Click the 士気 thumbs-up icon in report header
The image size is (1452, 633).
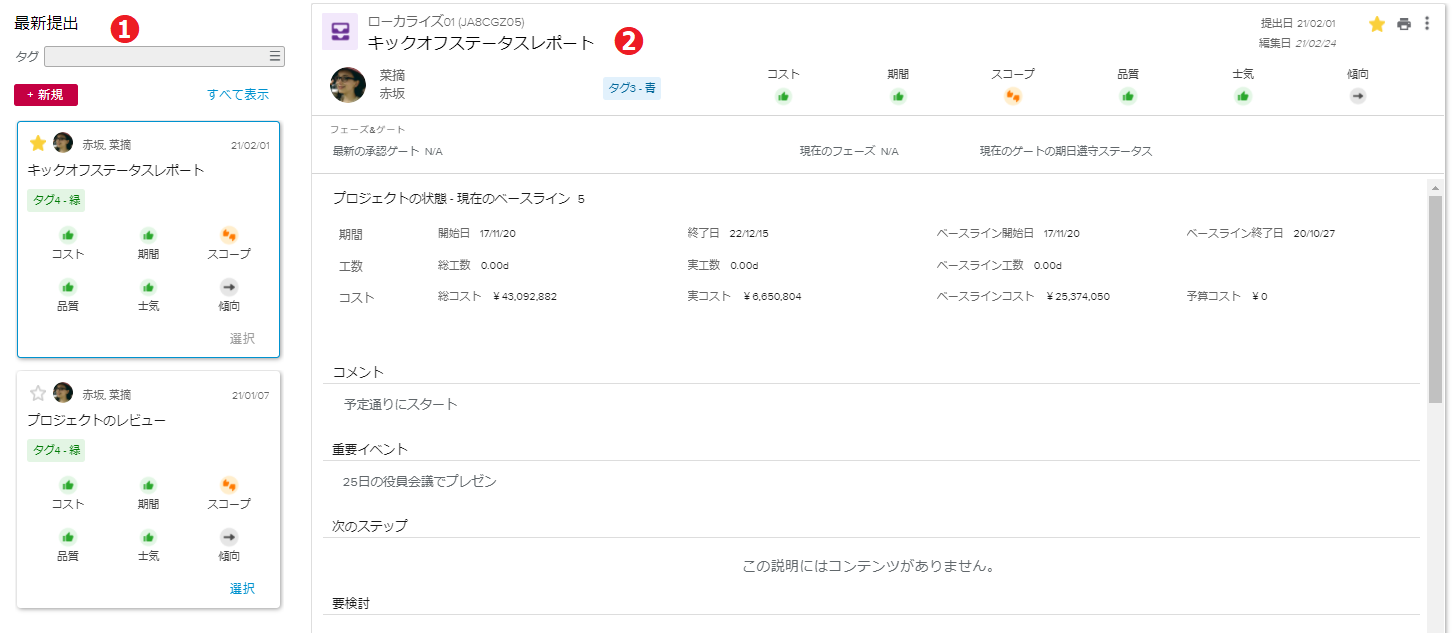tap(1243, 96)
